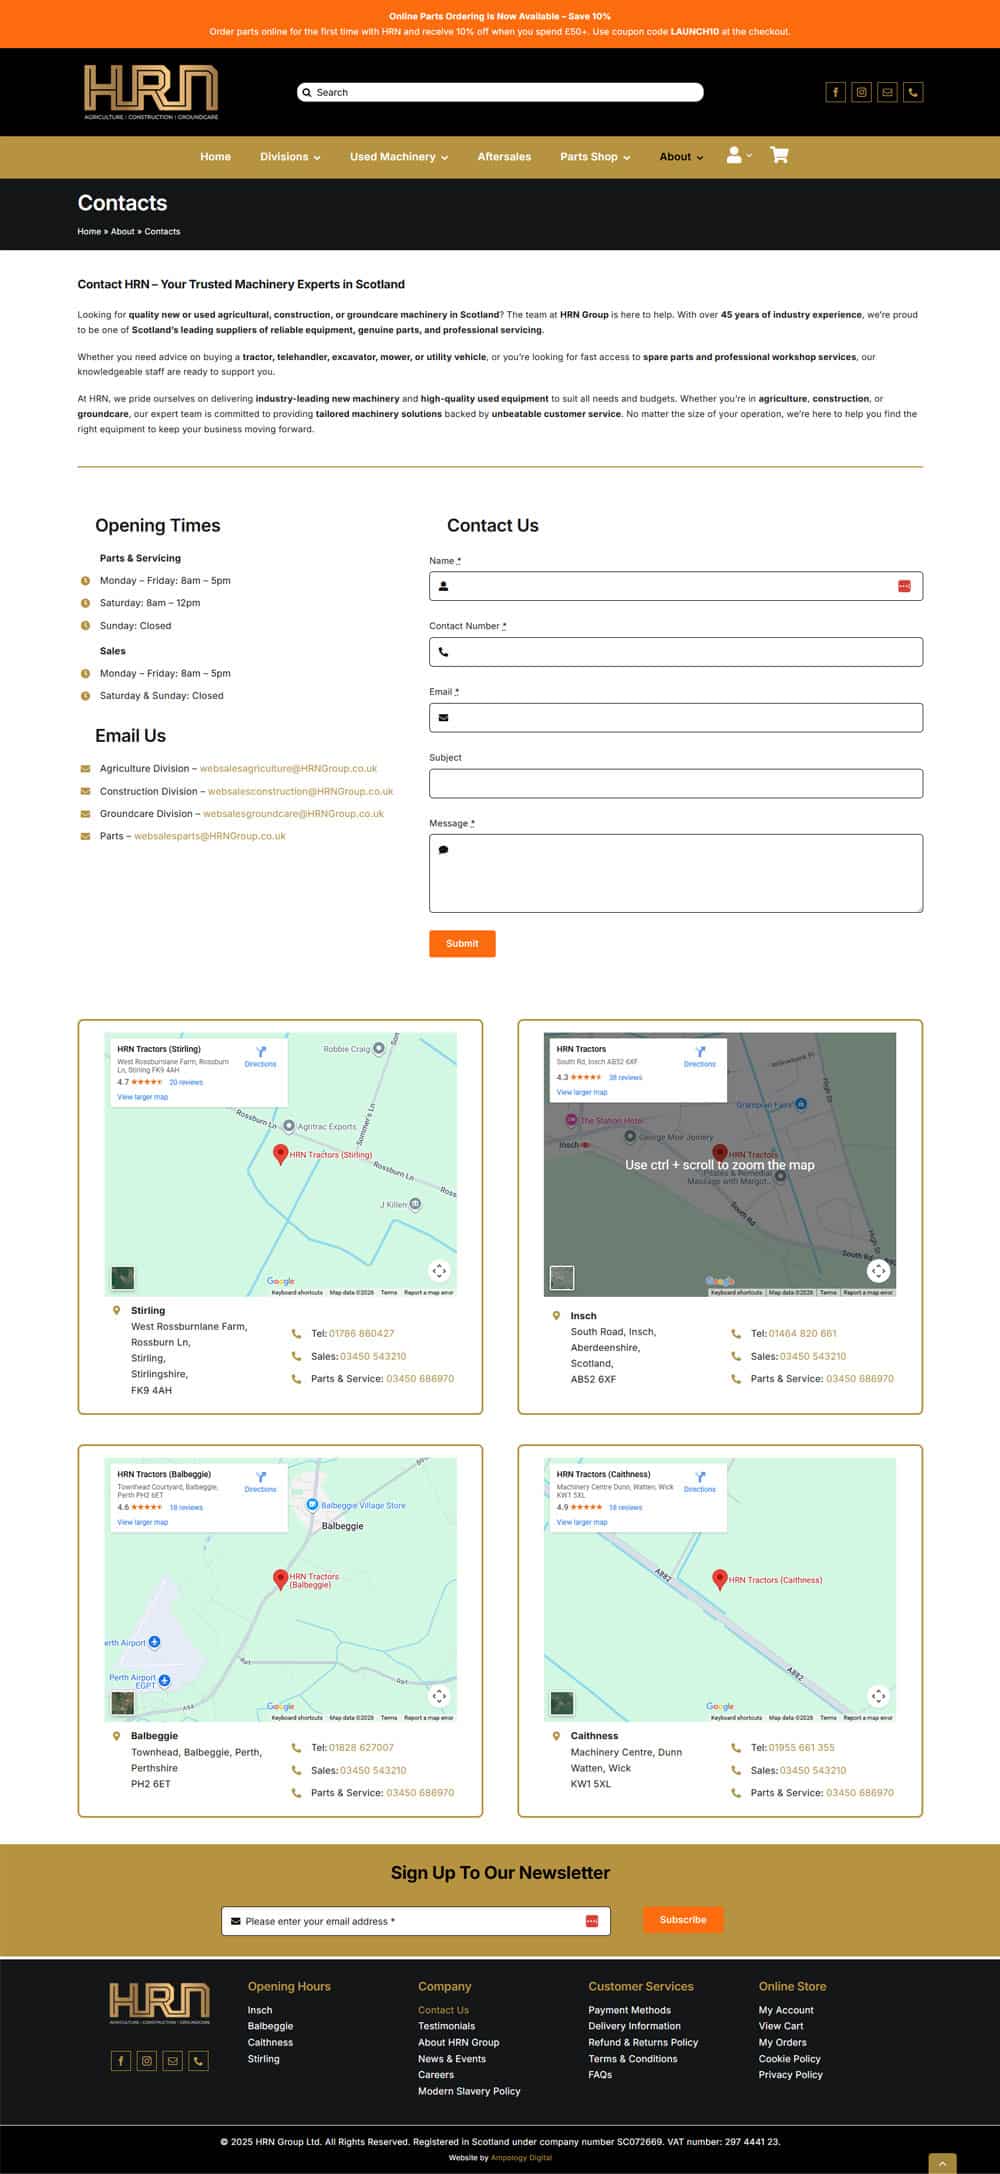Expand the Divisions dropdown menu
The height and width of the screenshot is (2174, 1000).
click(x=290, y=157)
